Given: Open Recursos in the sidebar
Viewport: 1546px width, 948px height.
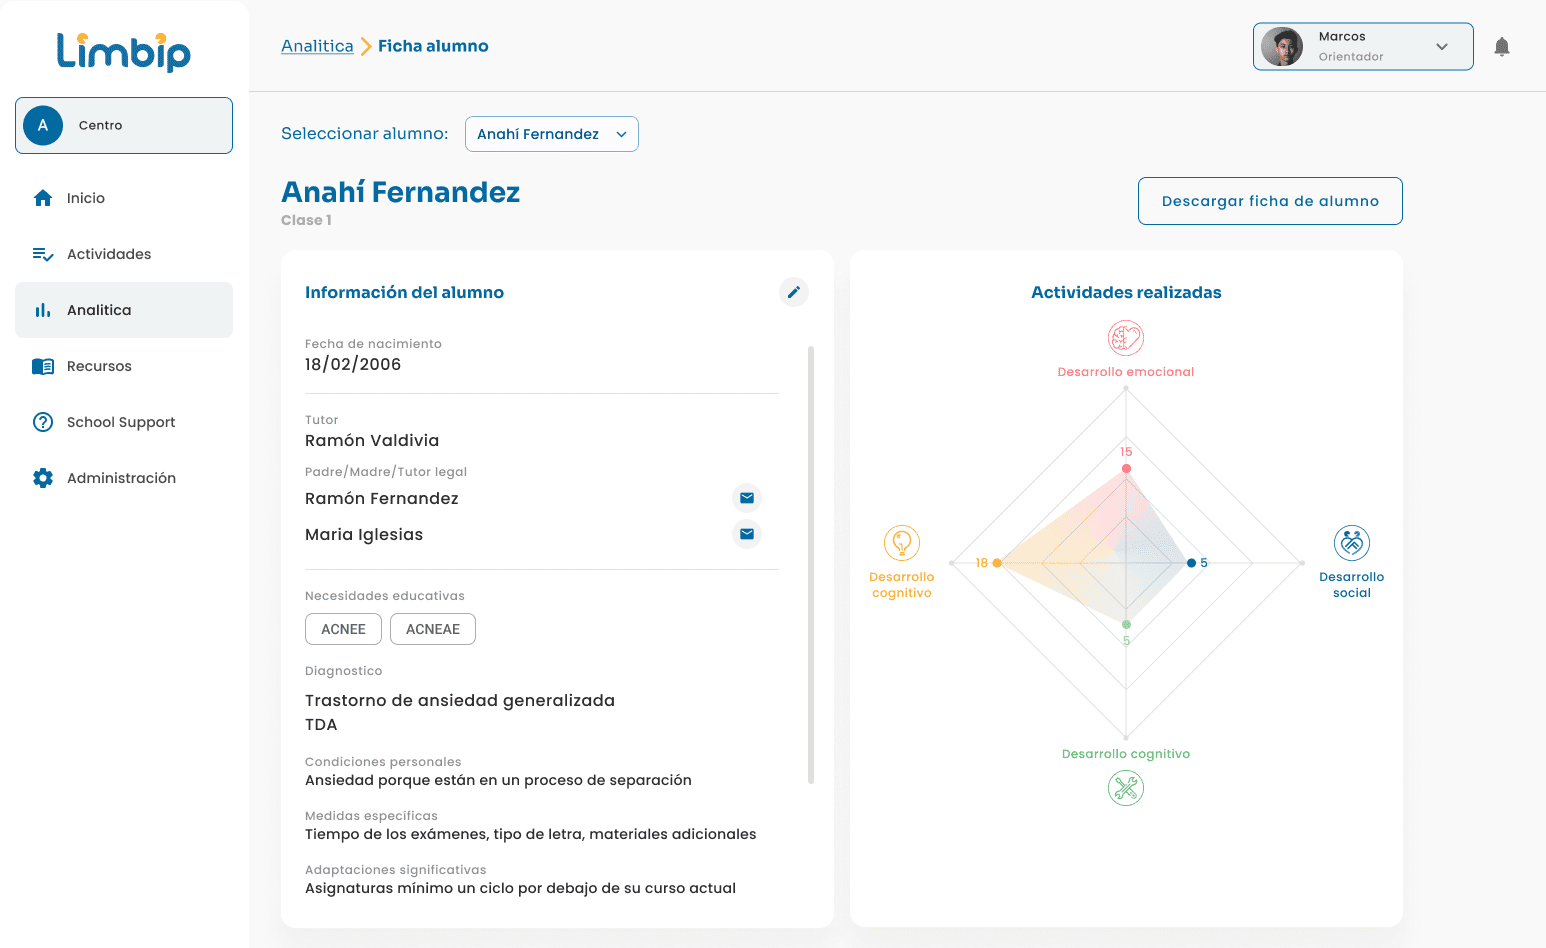Looking at the screenshot, I should pyautogui.click(x=99, y=366).
